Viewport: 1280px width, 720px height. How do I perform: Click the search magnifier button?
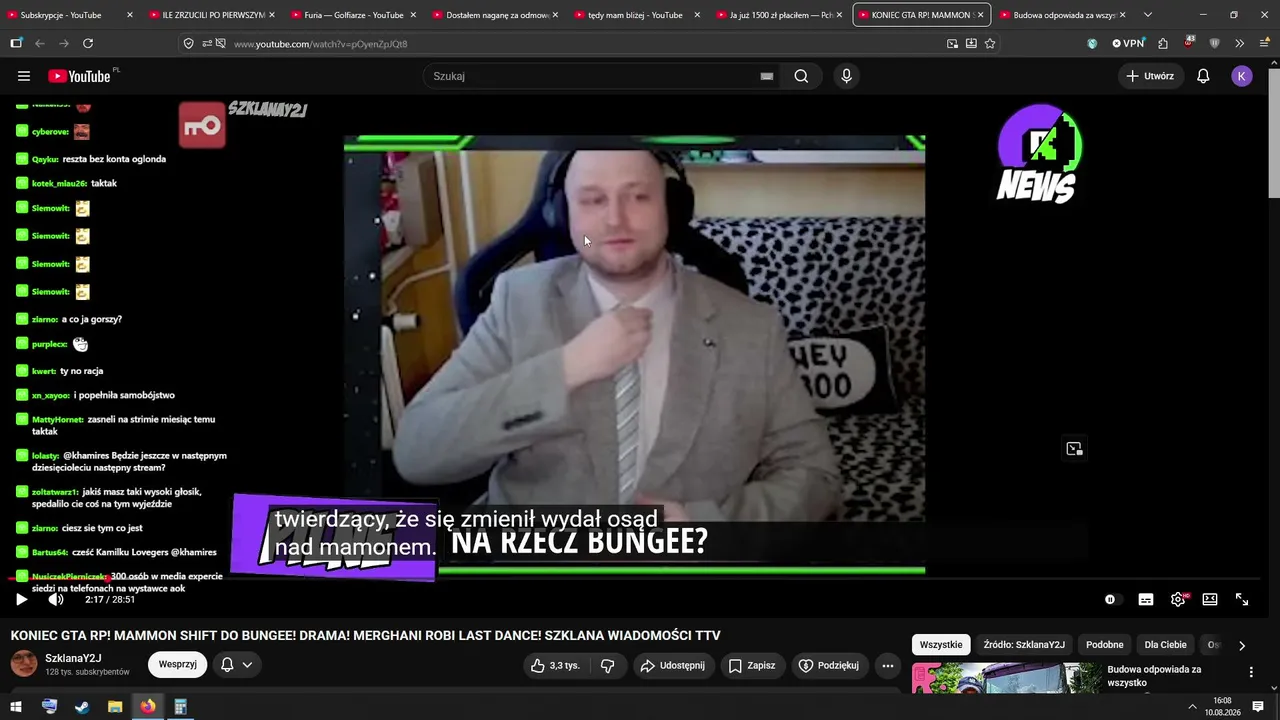point(801,76)
